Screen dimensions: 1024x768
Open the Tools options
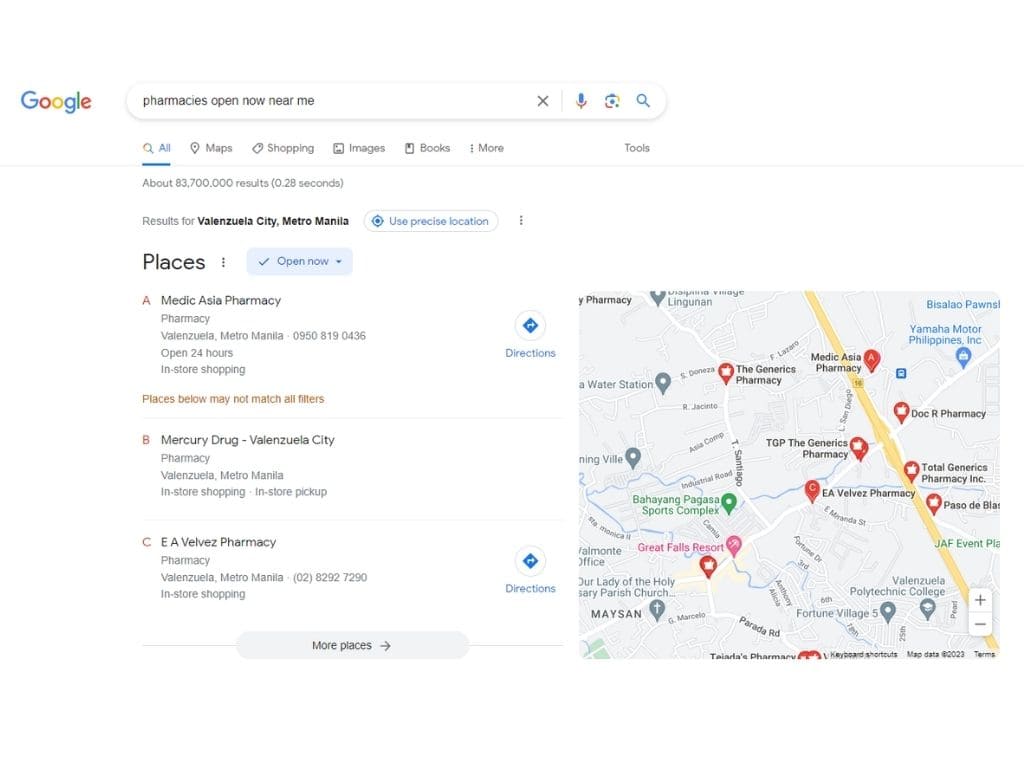[637, 148]
